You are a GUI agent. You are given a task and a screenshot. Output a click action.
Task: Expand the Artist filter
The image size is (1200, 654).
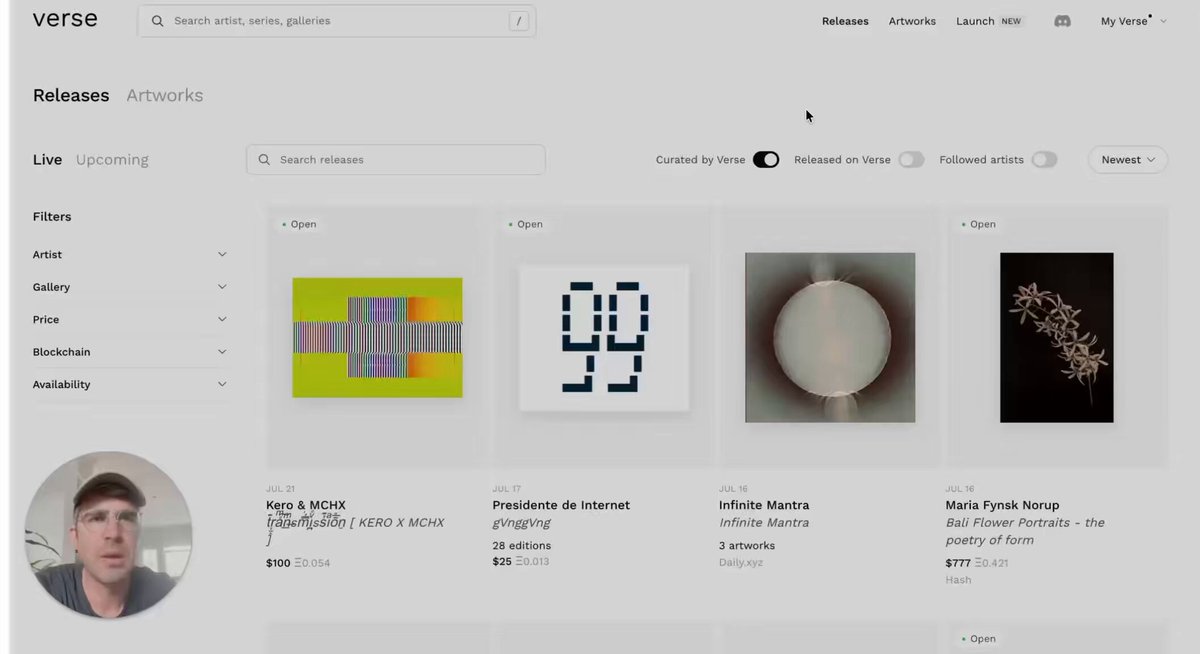(x=130, y=255)
